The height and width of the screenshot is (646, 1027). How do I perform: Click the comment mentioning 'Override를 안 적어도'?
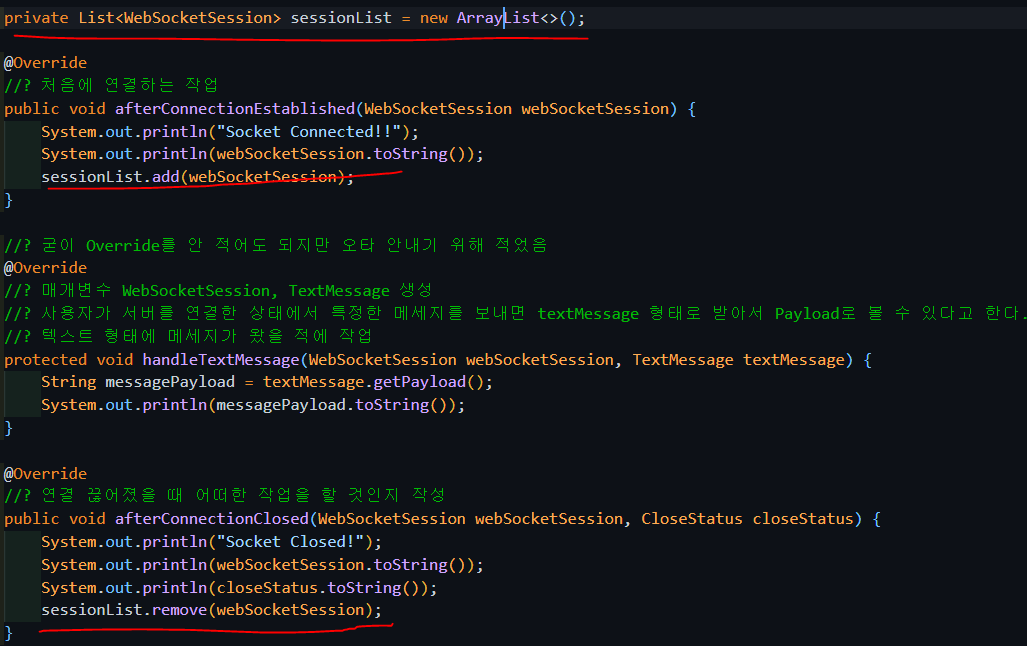[276, 245]
